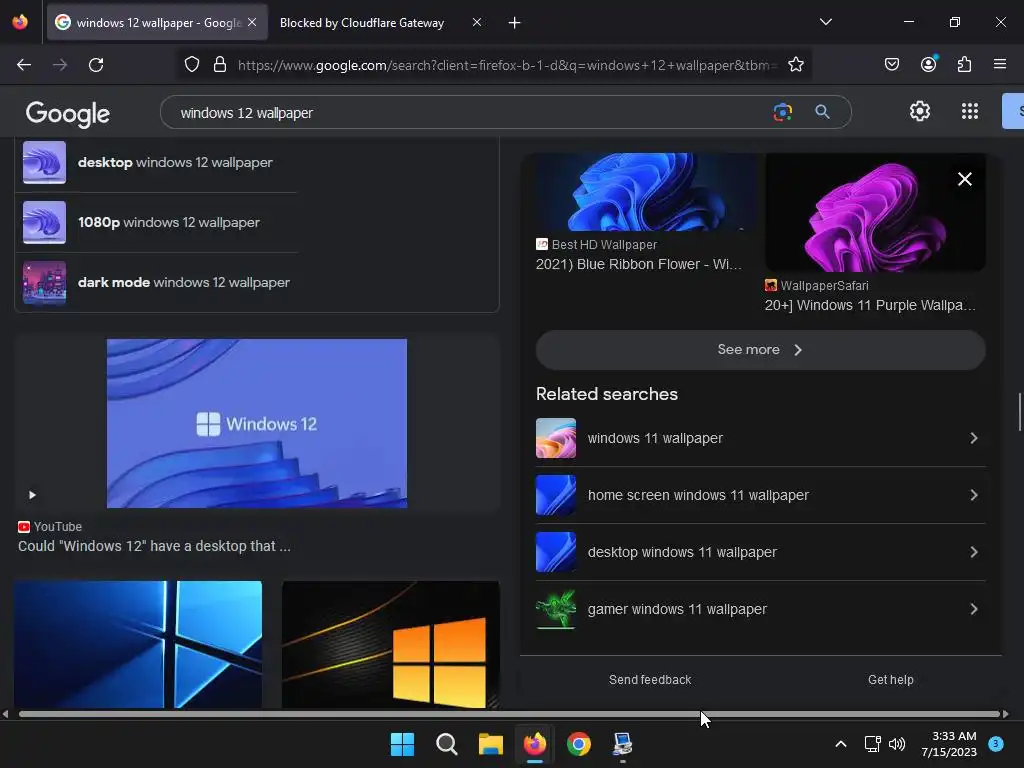Click the Firefox taskbar icon
The image size is (1024, 768).
tap(535, 744)
